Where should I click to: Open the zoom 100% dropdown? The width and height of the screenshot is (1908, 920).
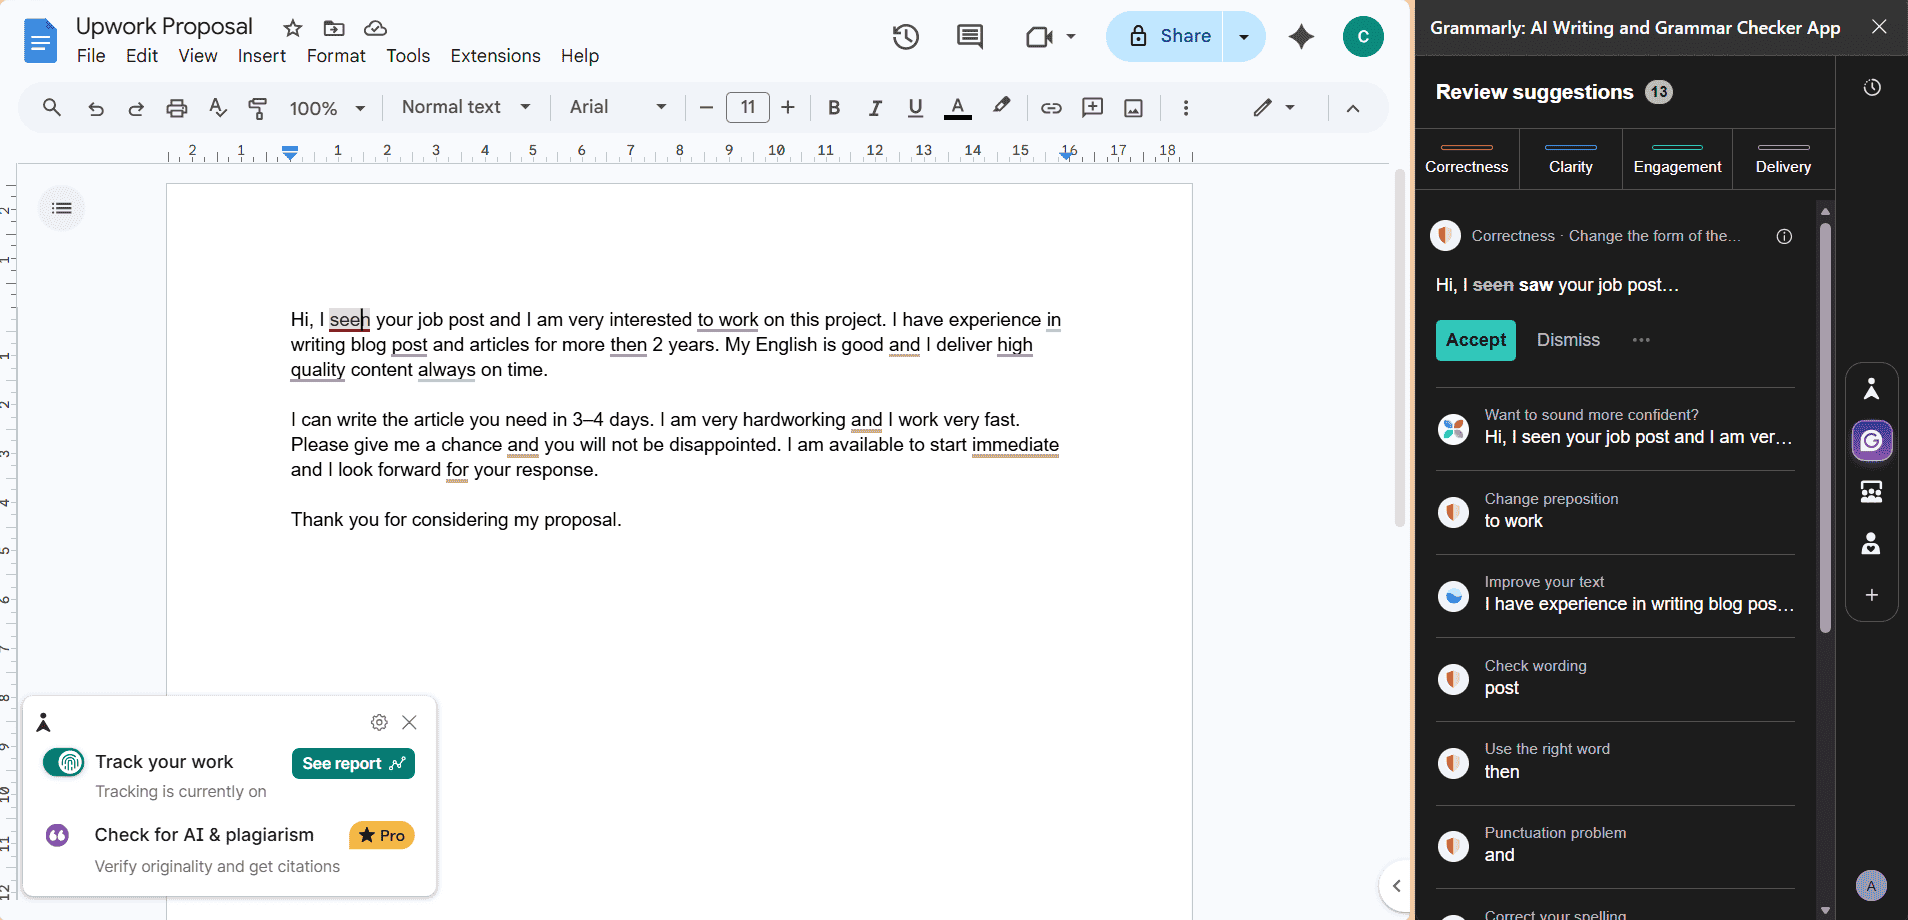(x=327, y=108)
